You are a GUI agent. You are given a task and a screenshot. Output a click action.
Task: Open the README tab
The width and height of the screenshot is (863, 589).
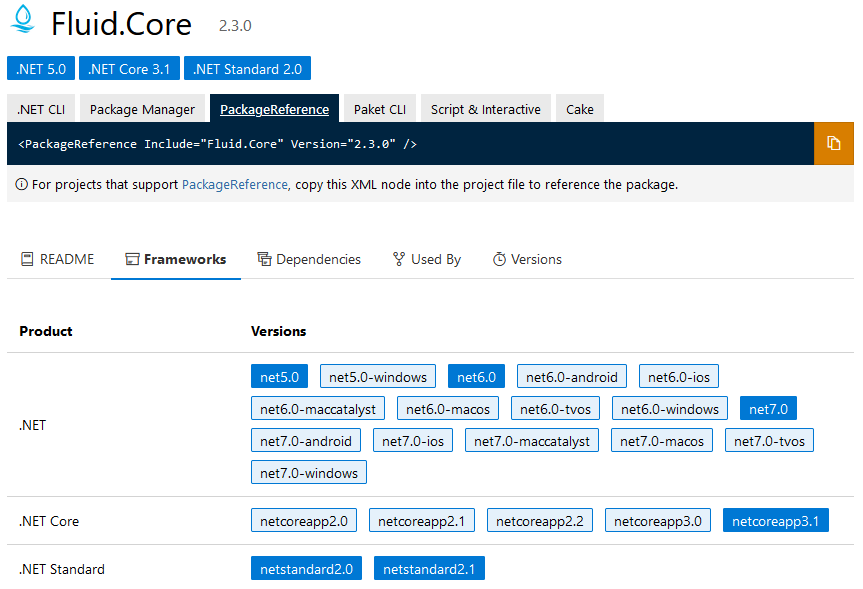point(57,259)
